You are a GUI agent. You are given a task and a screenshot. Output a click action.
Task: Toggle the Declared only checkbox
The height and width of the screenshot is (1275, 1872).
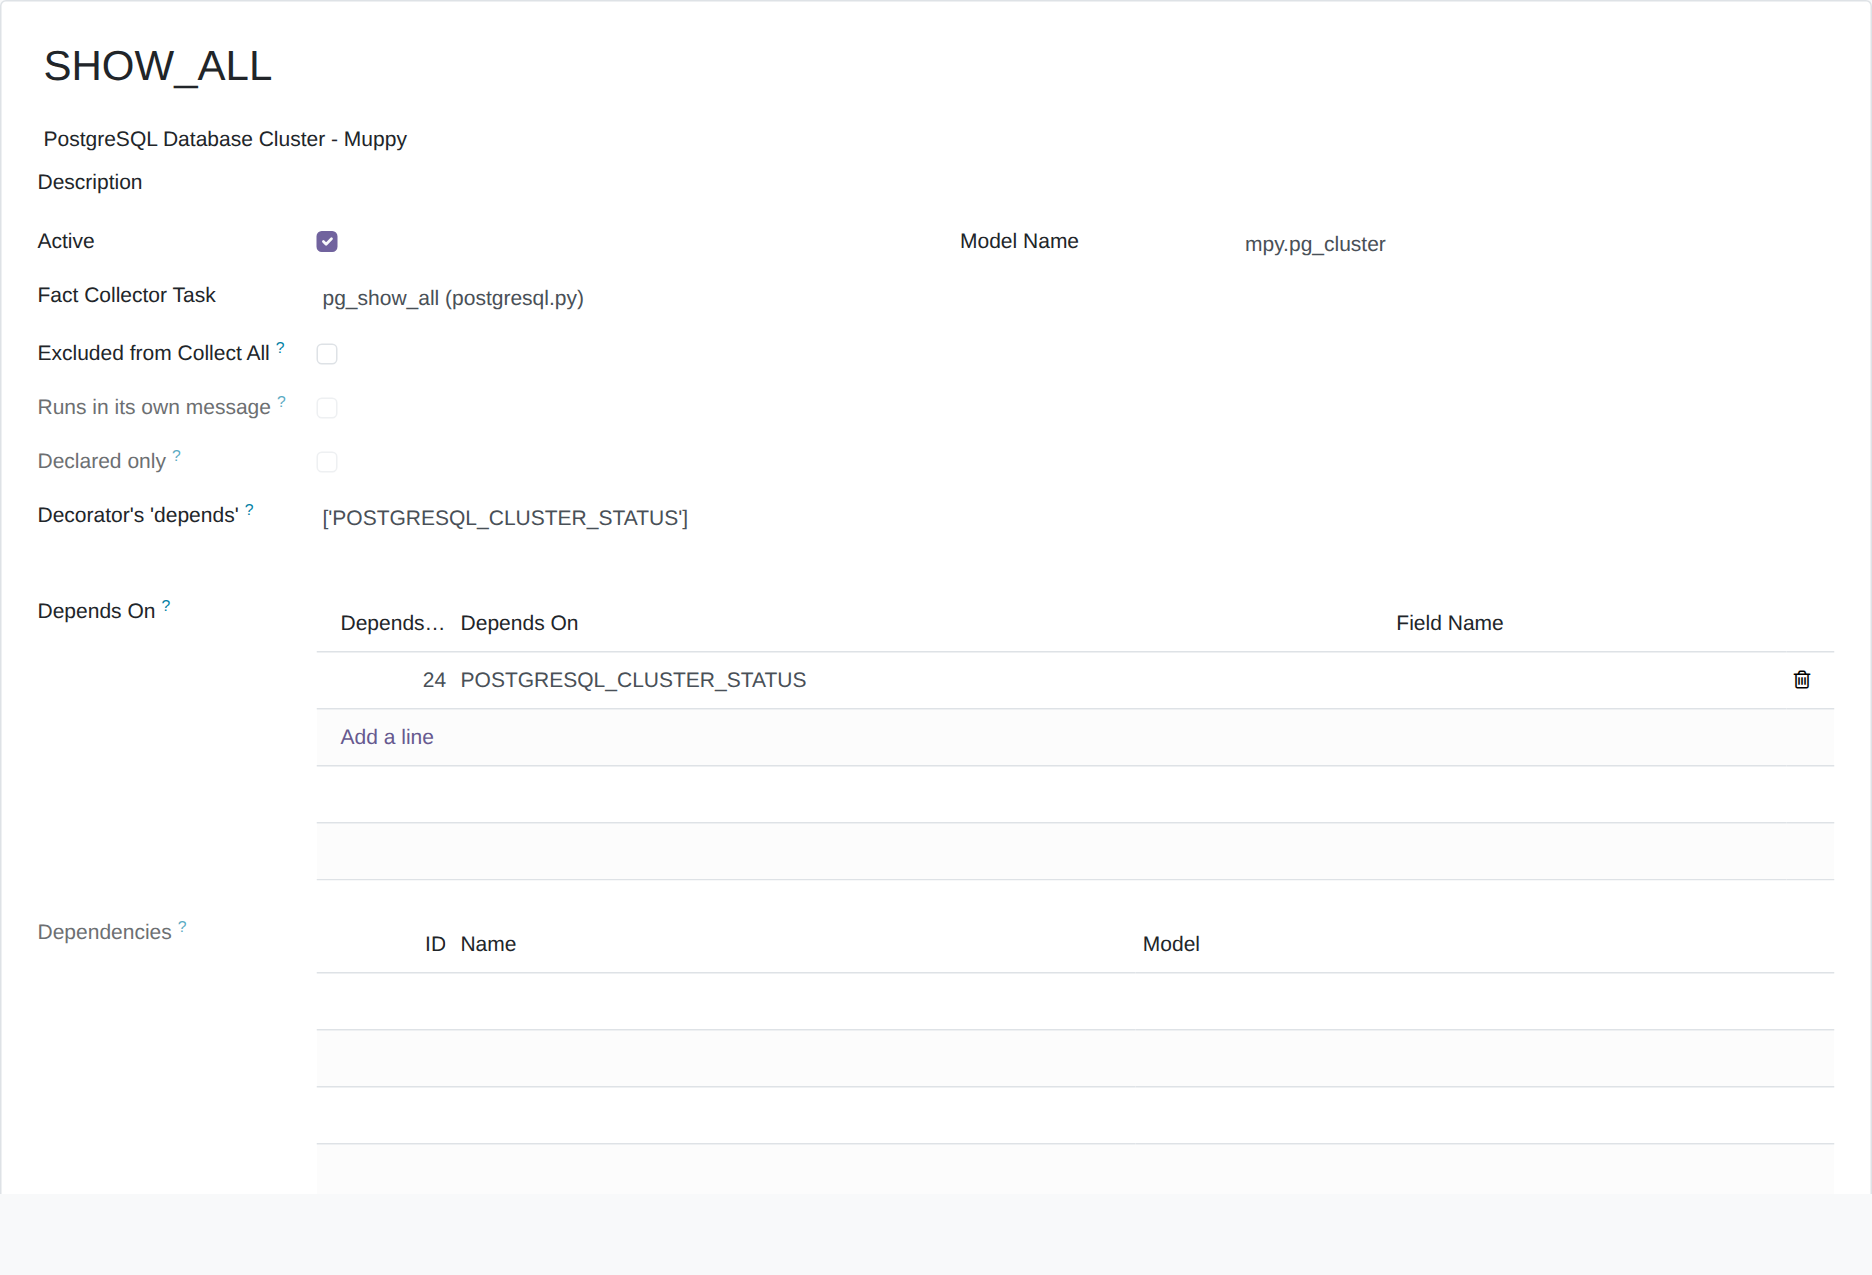tap(327, 462)
